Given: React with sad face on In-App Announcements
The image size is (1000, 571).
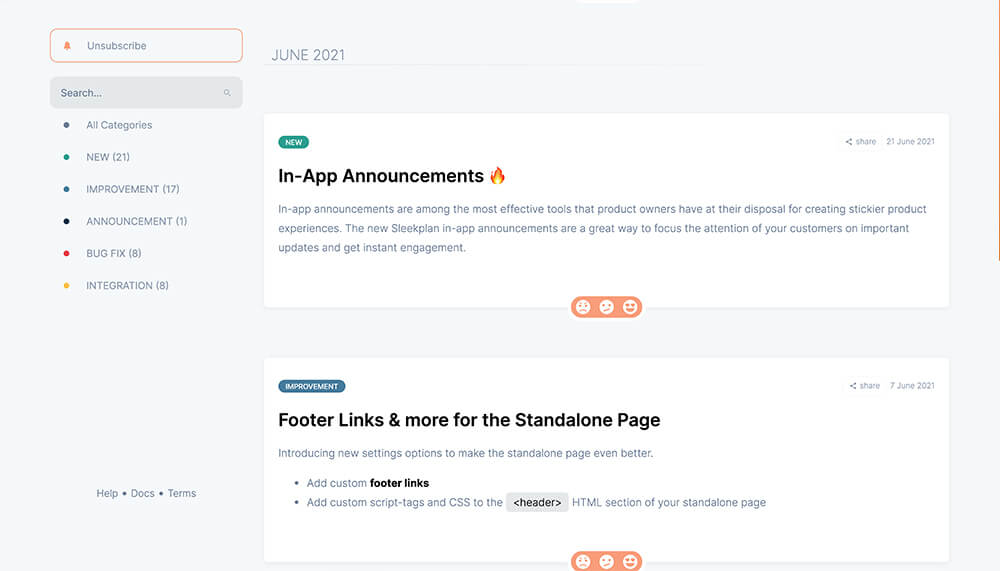Looking at the screenshot, I should coord(583,307).
